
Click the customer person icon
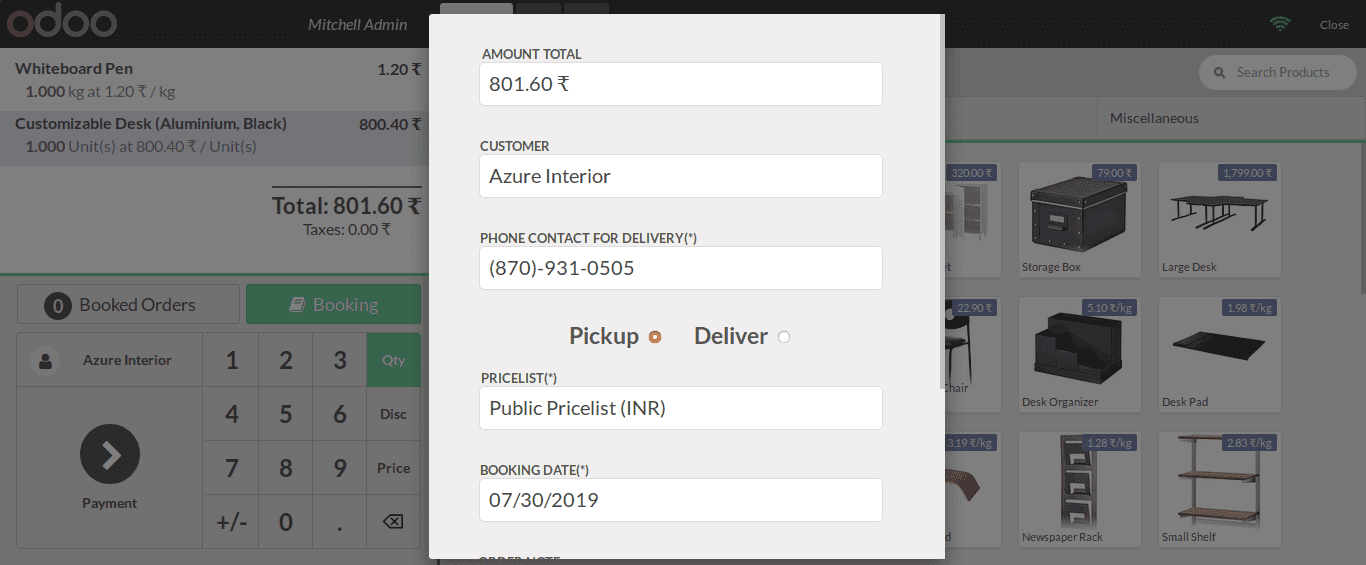pyautogui.click(x=45, y=361)
